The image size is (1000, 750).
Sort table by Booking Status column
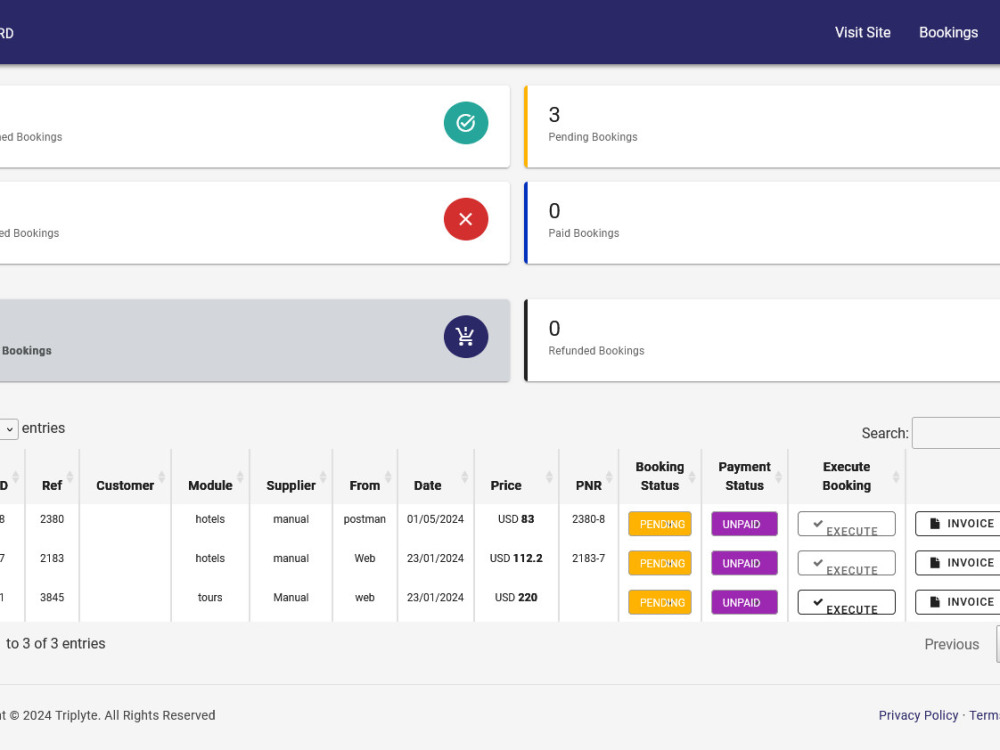(660, 476)
